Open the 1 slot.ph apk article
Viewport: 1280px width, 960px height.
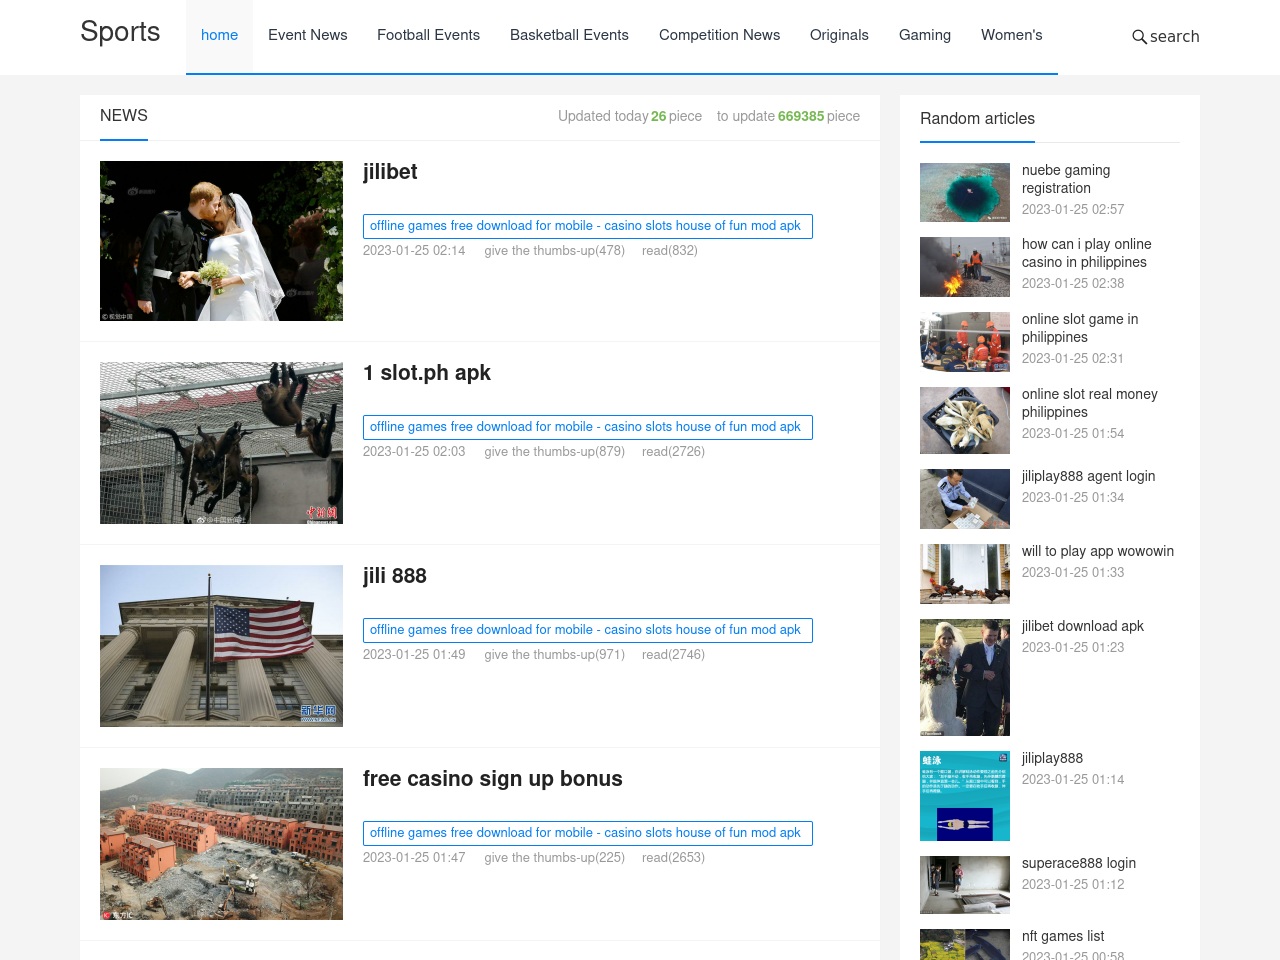coord(427,373)
